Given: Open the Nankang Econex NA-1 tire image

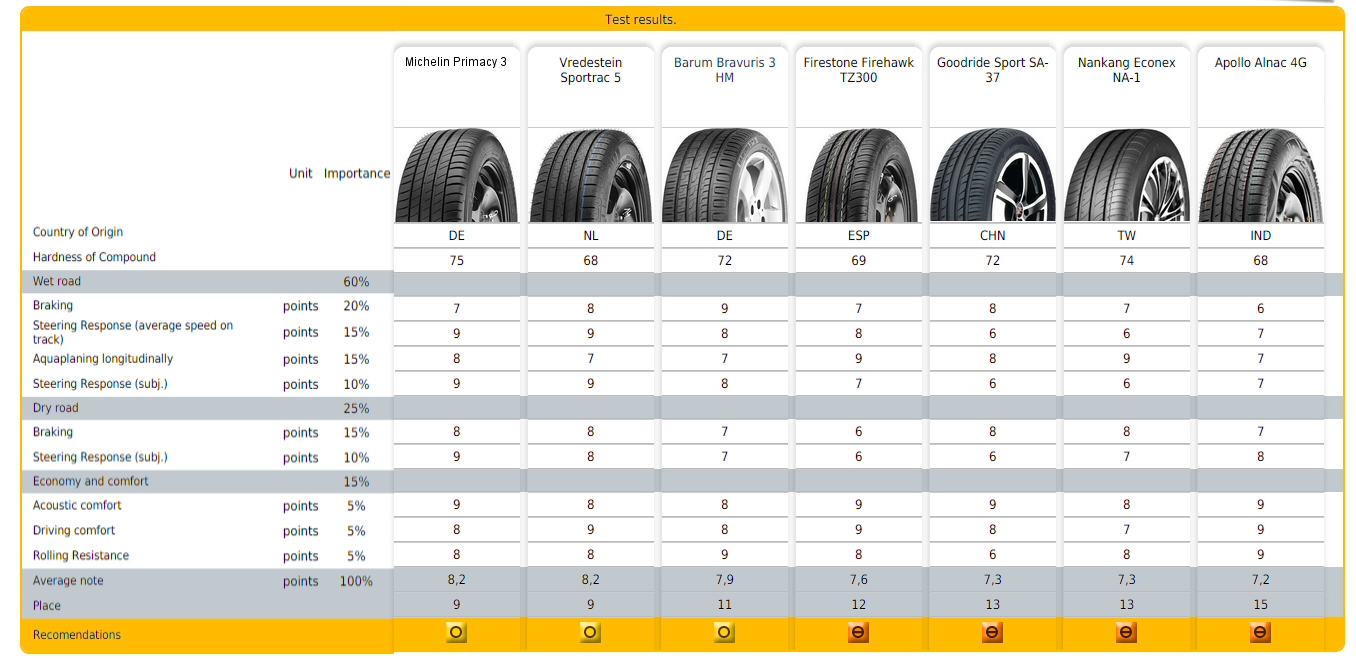Looking at the screenshot, I should pos(1127,175).
